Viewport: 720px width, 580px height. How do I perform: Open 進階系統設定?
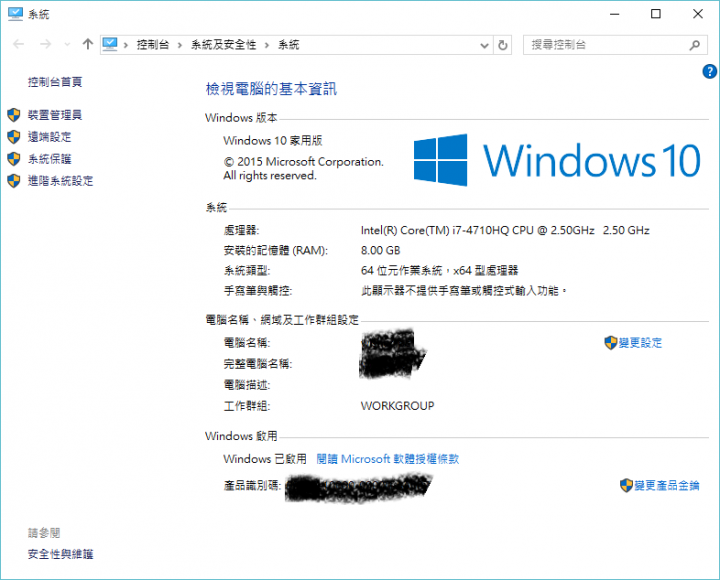click(60, 181)
